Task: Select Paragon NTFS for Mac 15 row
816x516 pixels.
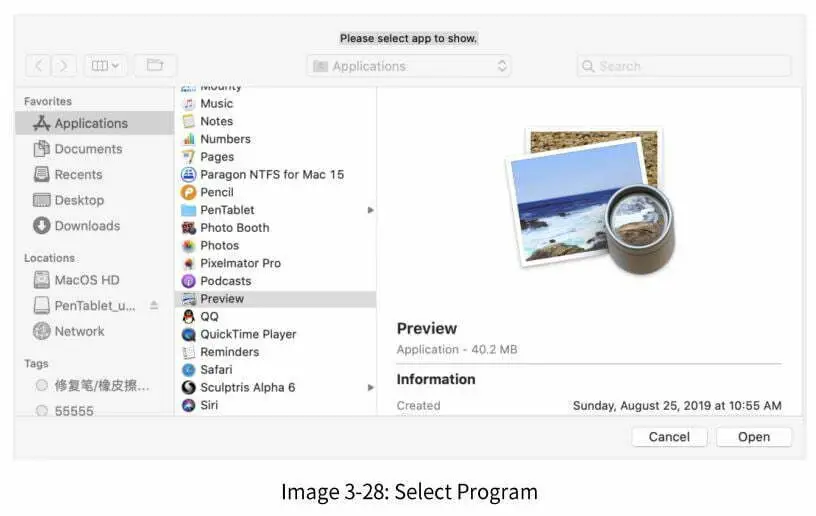Action: 276,175
